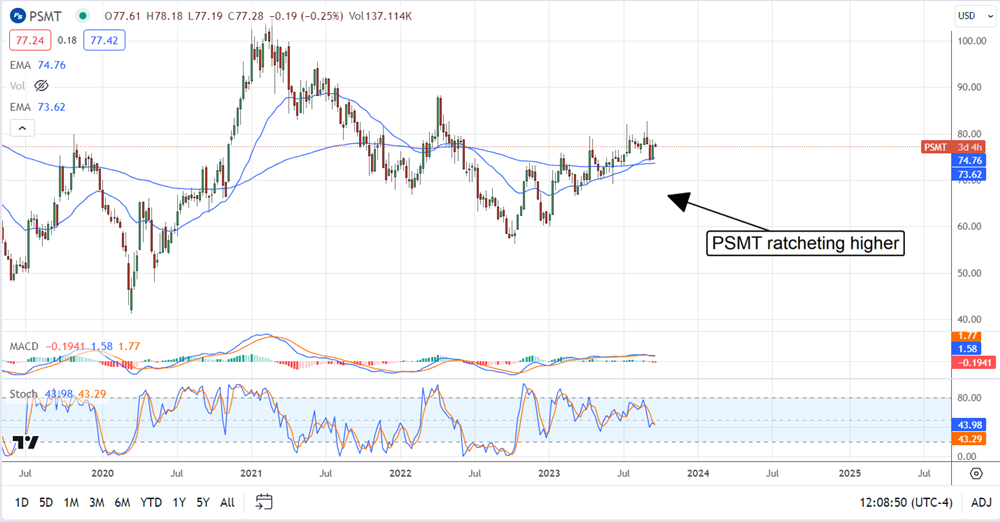Toggle volume visibility eye icon

[41, 86]
